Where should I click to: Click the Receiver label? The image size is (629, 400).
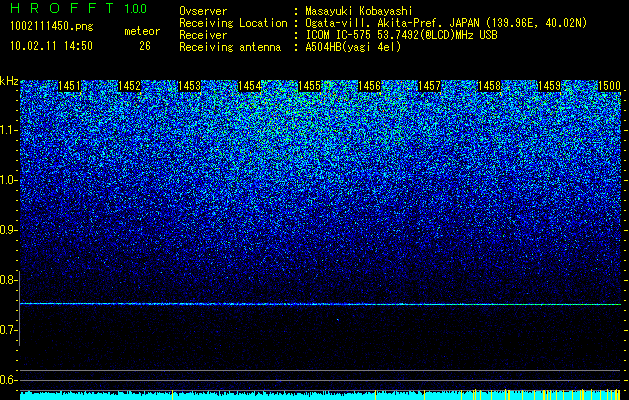coord(203,35)
